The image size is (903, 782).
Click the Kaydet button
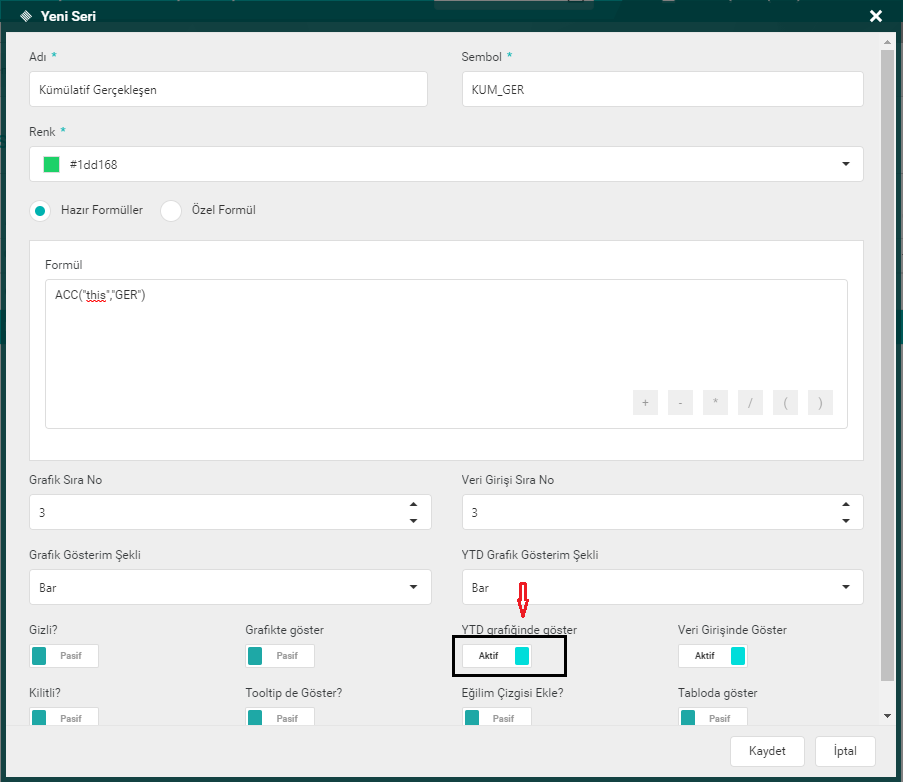(x=767, y=751)
